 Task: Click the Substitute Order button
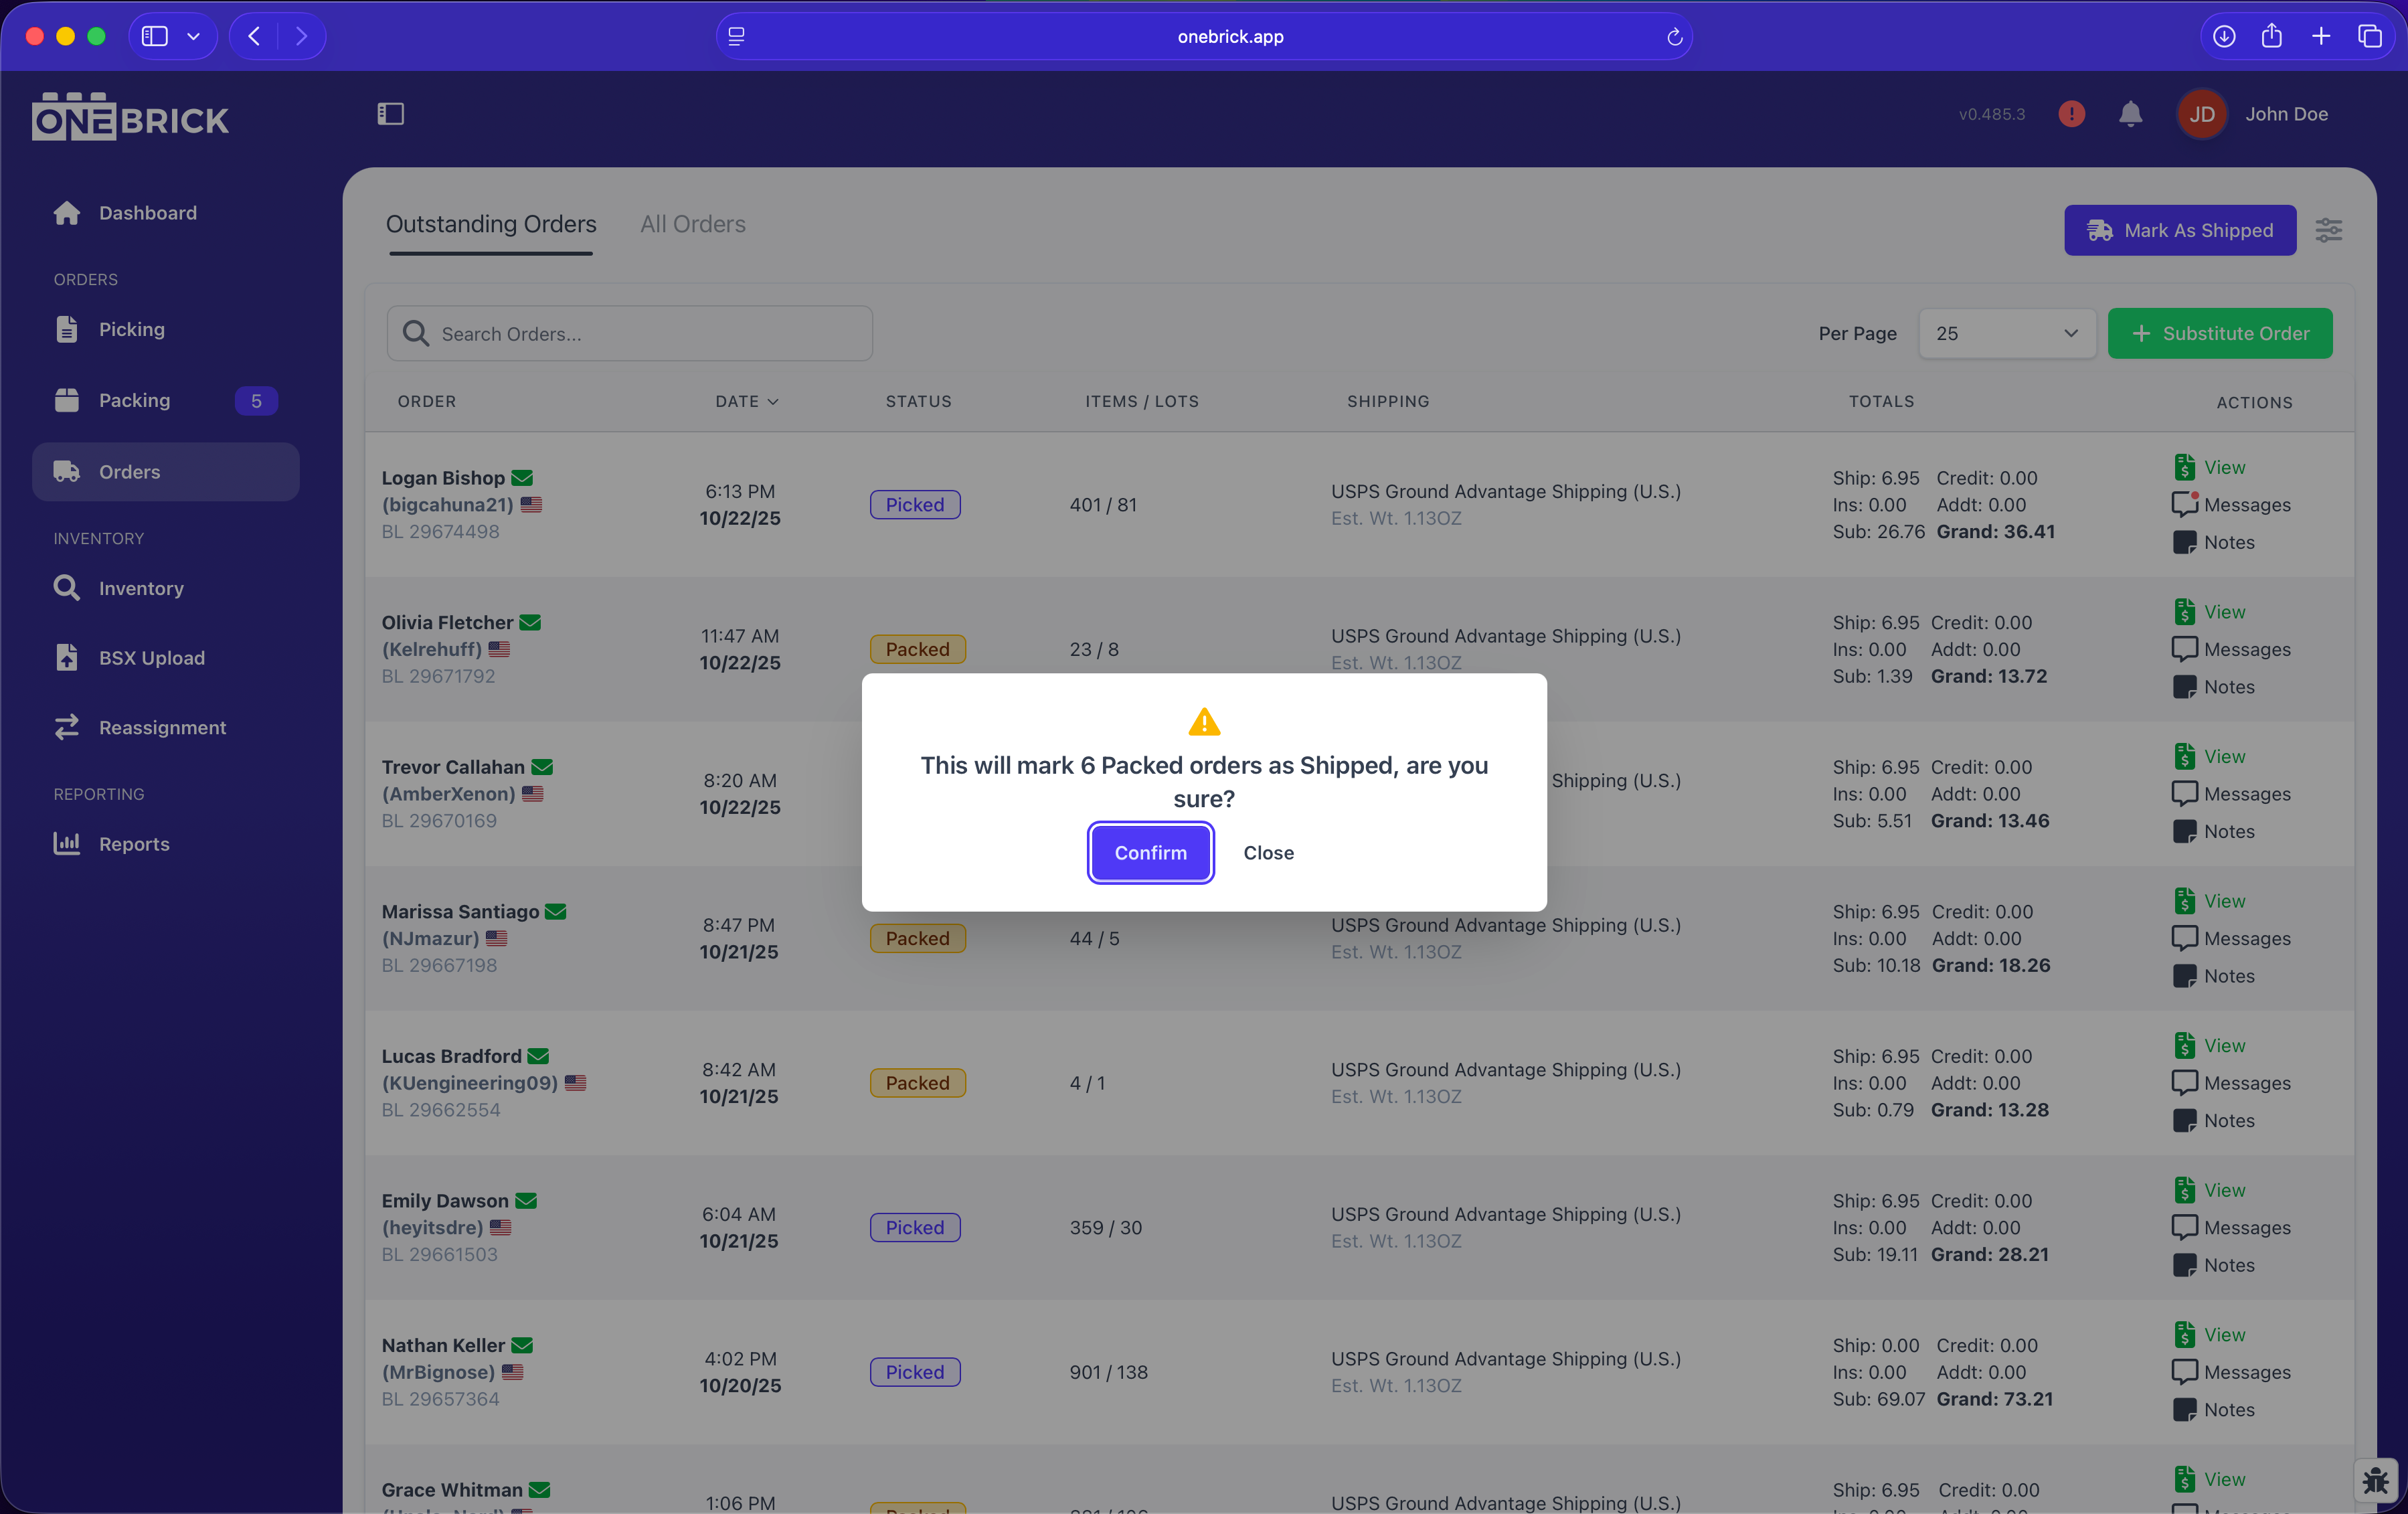[2219, 334]
